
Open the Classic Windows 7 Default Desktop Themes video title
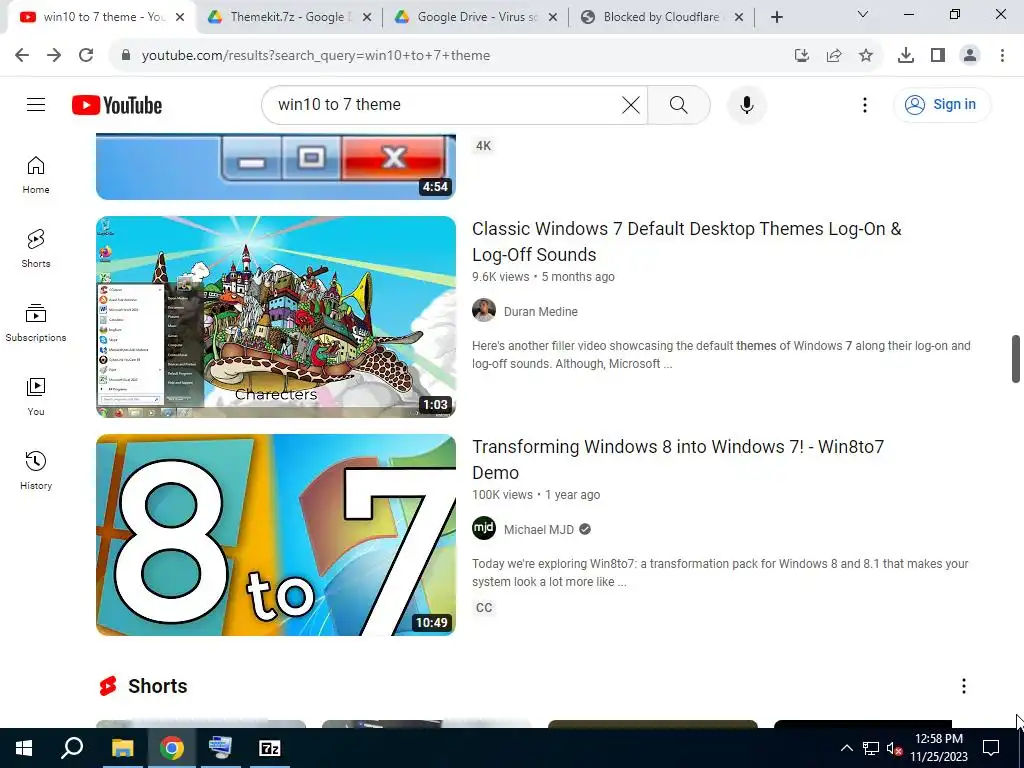click(686, 241)
